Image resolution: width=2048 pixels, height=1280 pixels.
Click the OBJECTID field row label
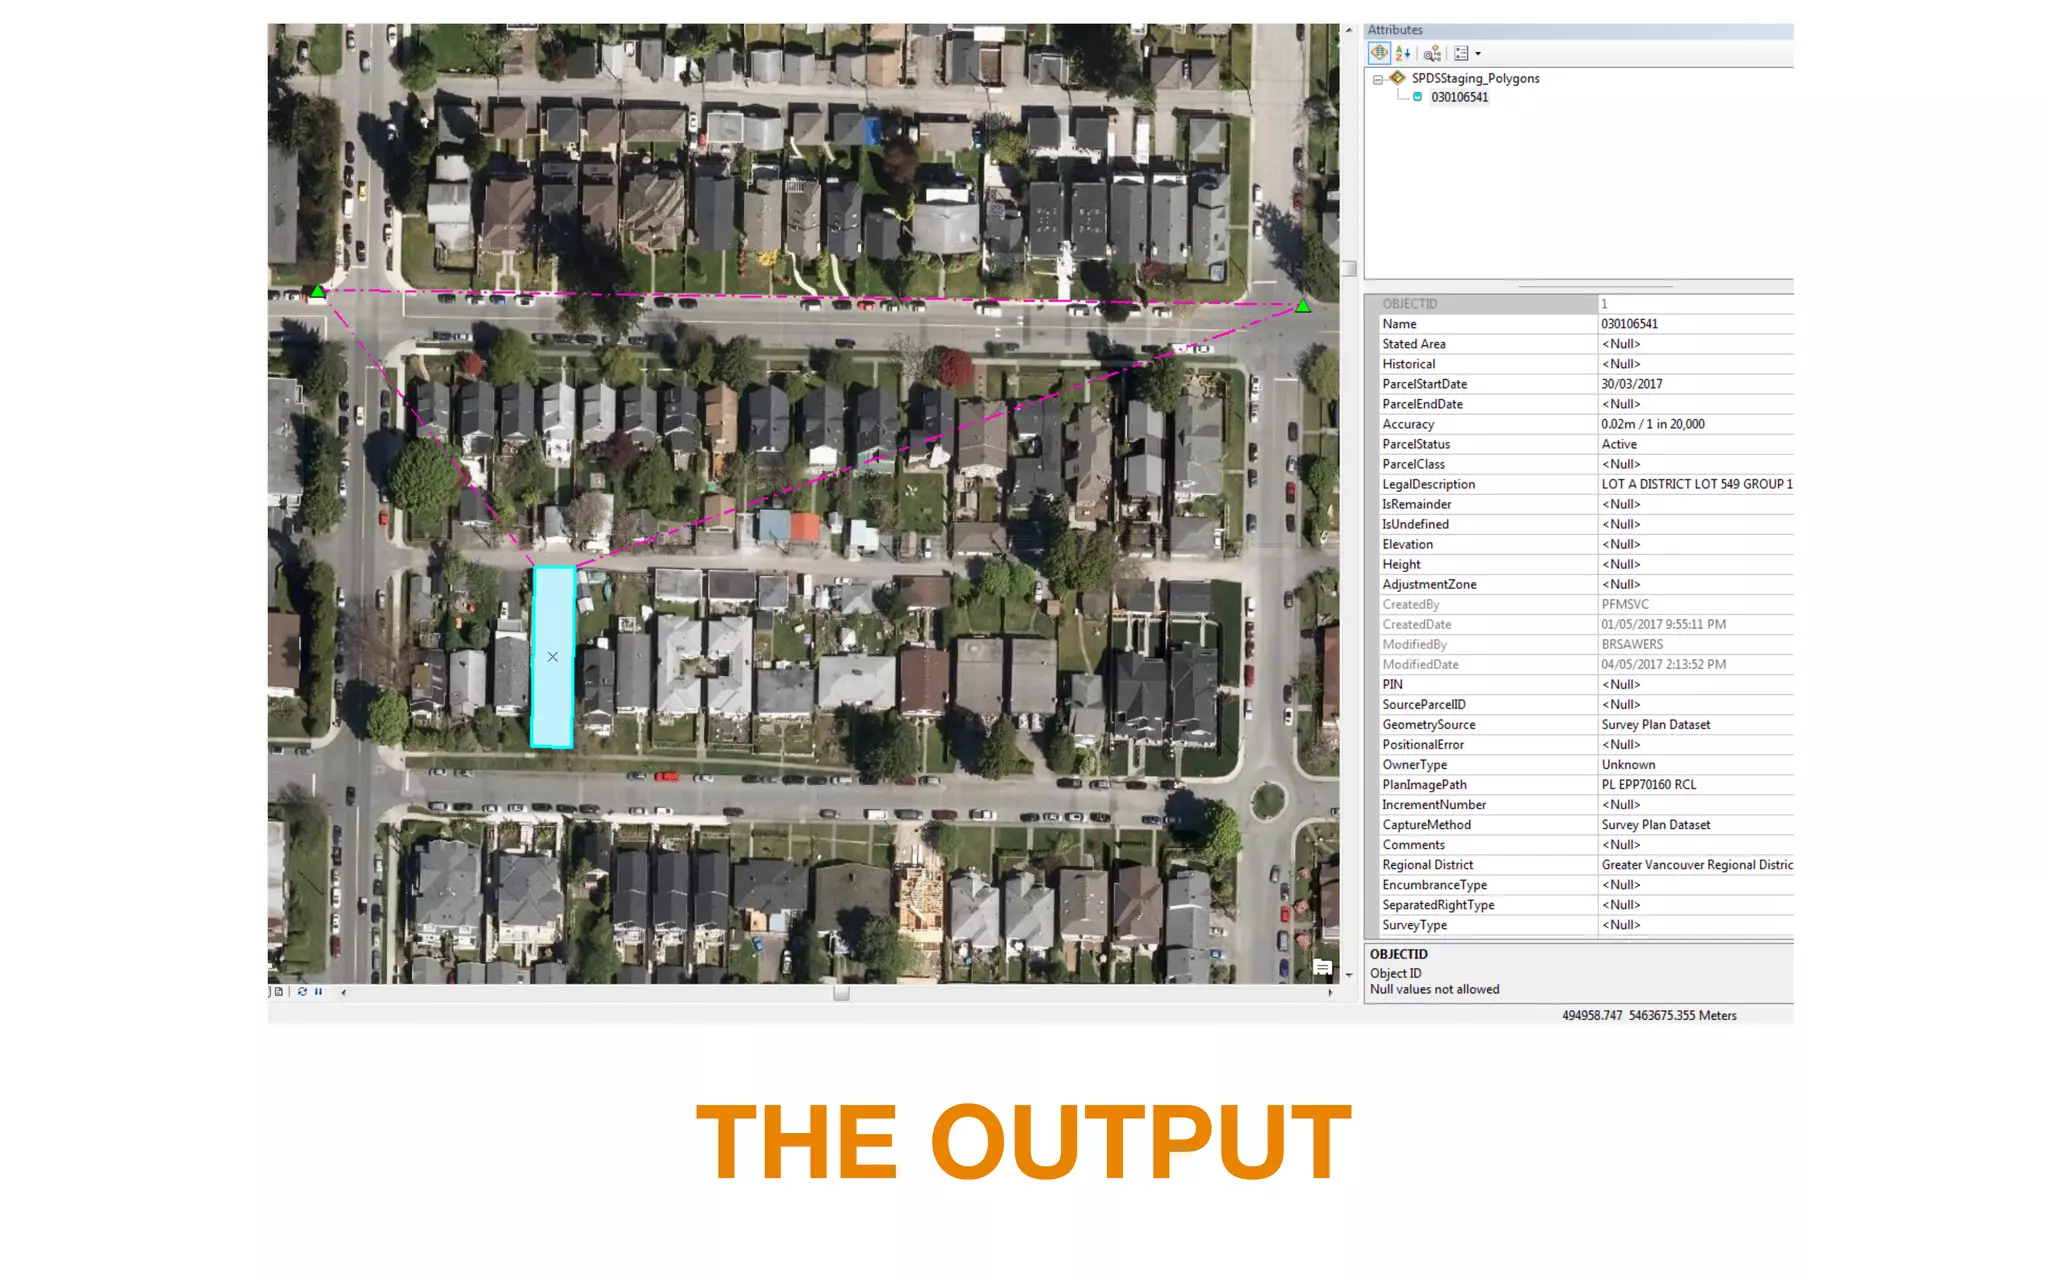pyautogui.click(x=1409, y=304)
